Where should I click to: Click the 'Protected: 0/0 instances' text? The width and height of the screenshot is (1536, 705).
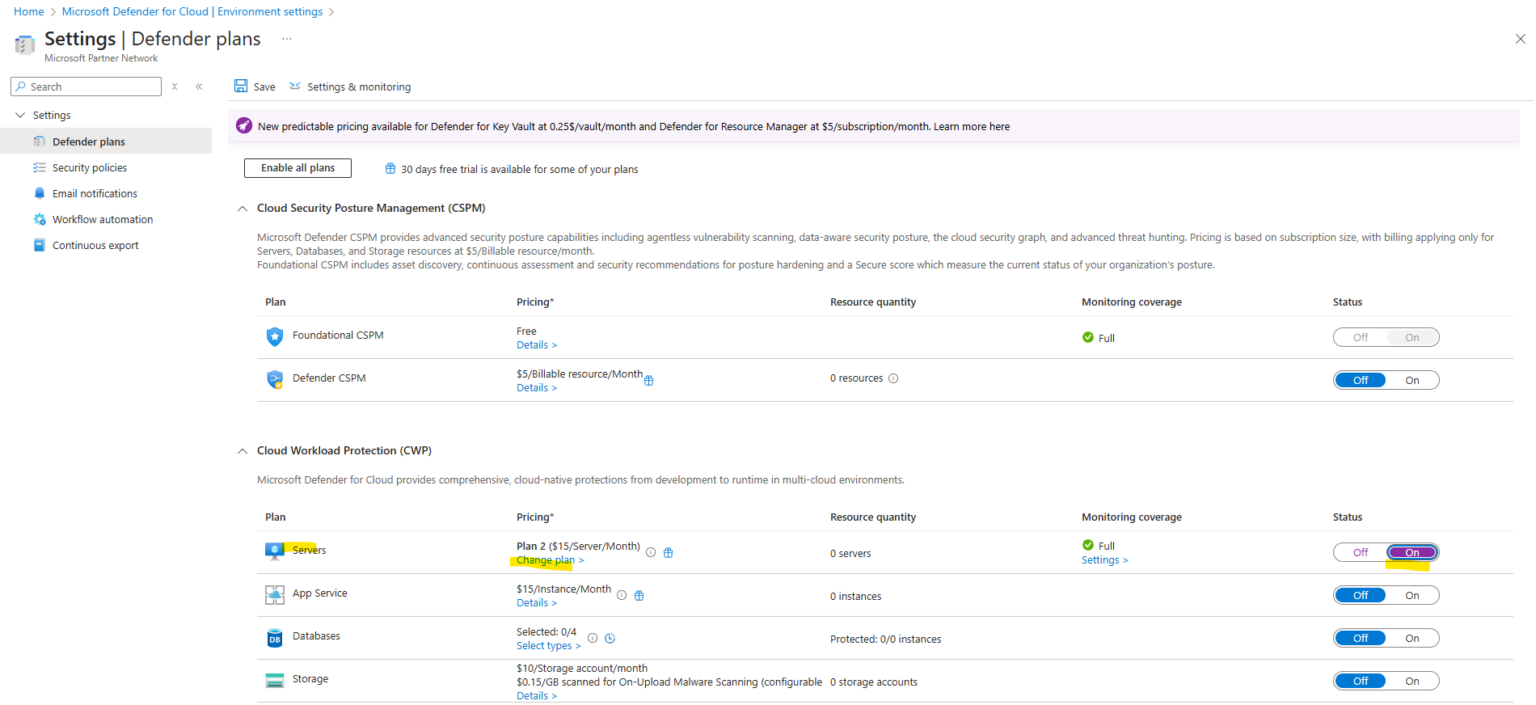coord(885,639)
